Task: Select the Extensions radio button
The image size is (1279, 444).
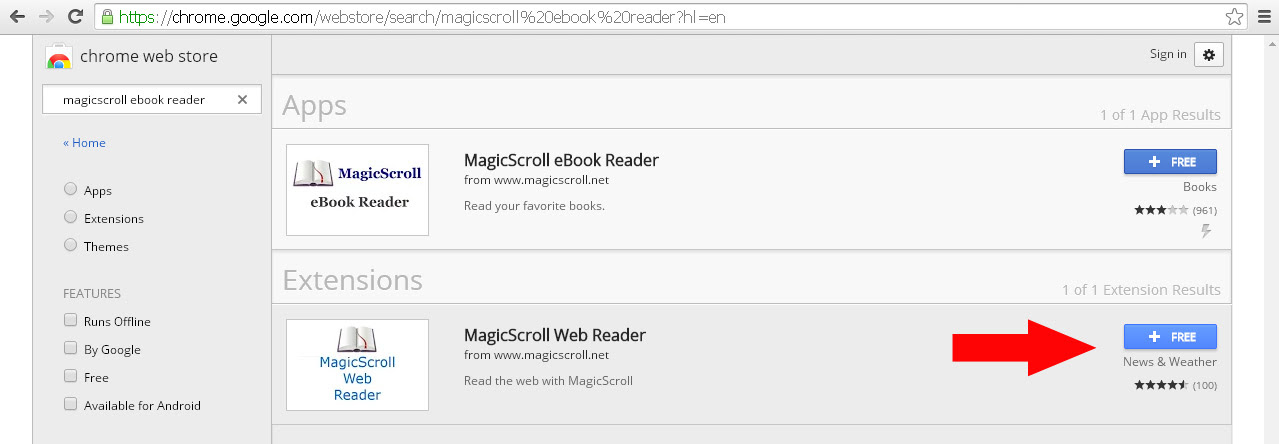Action: [70, 217]
